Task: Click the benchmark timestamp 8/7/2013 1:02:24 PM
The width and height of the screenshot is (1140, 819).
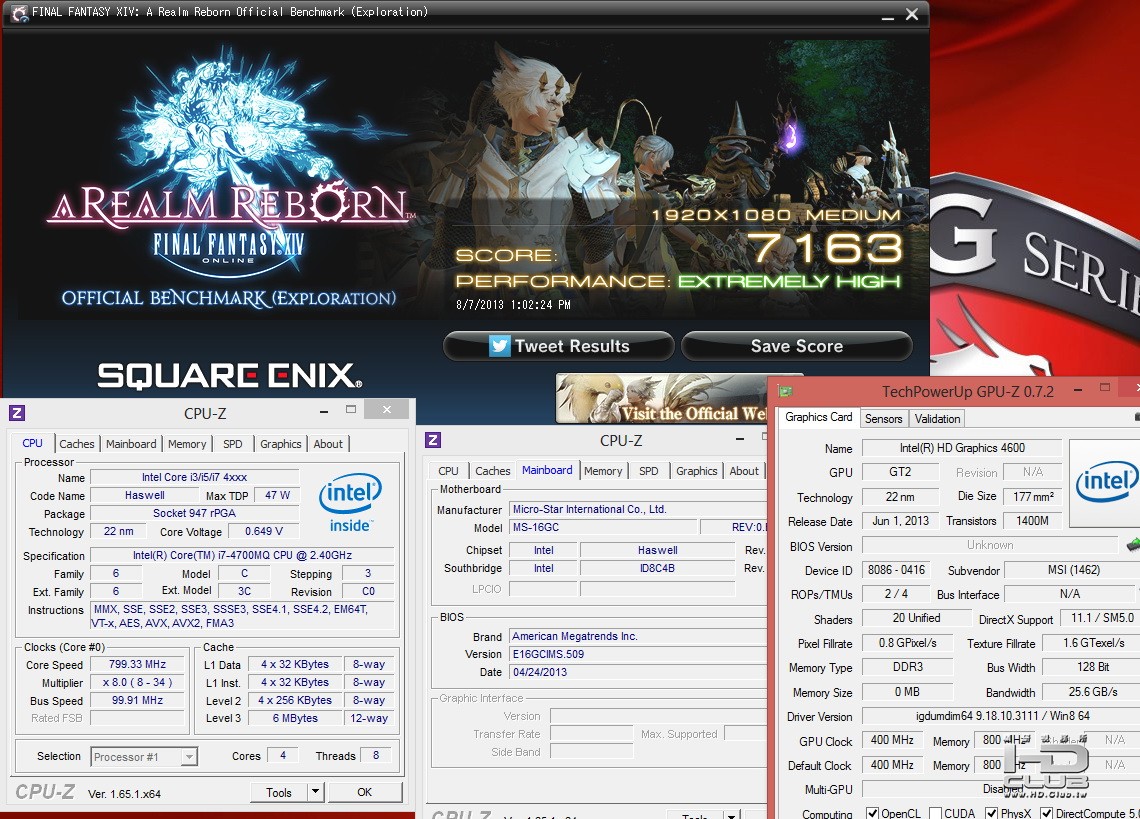Action: click(x=513, y=305)
